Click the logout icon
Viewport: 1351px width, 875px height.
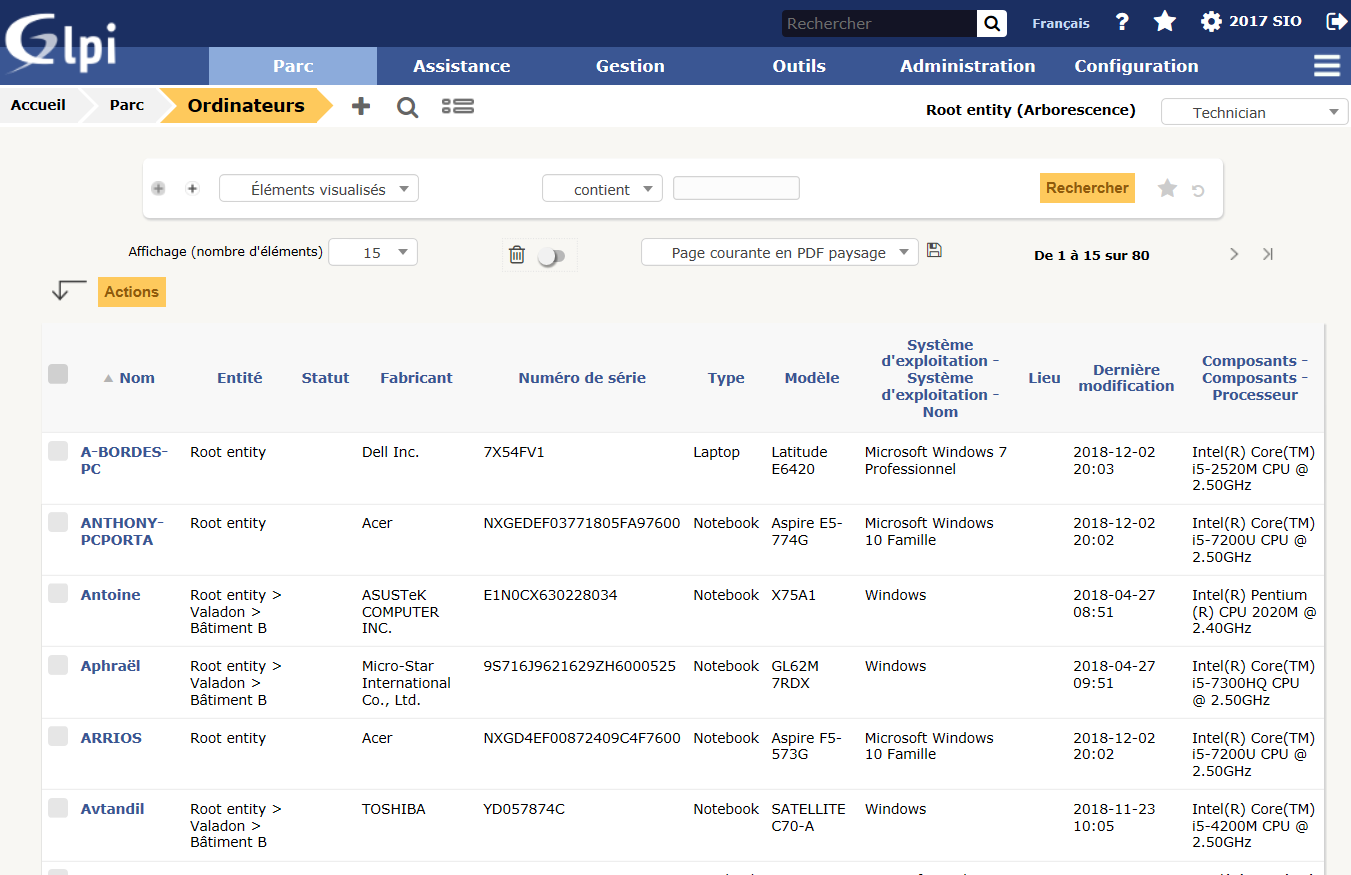point(1336,21)
